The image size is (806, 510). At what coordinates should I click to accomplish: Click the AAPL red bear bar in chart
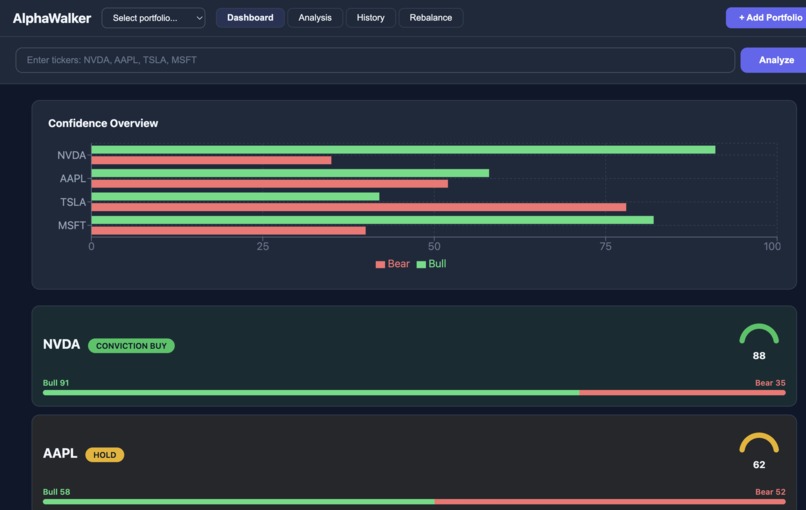pos(270,184)
